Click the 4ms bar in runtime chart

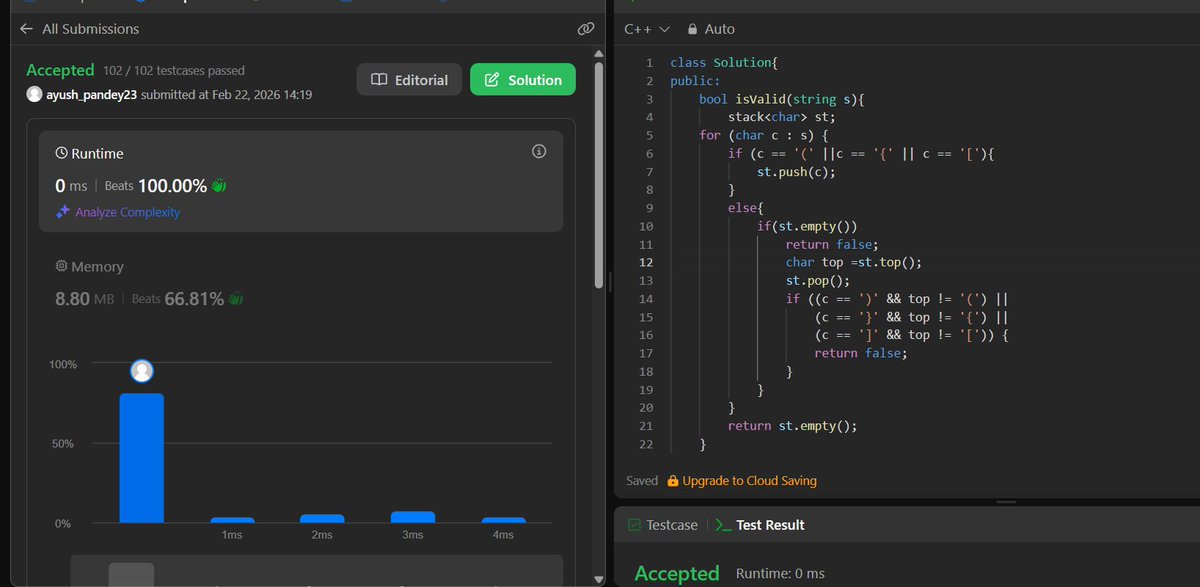503,520
